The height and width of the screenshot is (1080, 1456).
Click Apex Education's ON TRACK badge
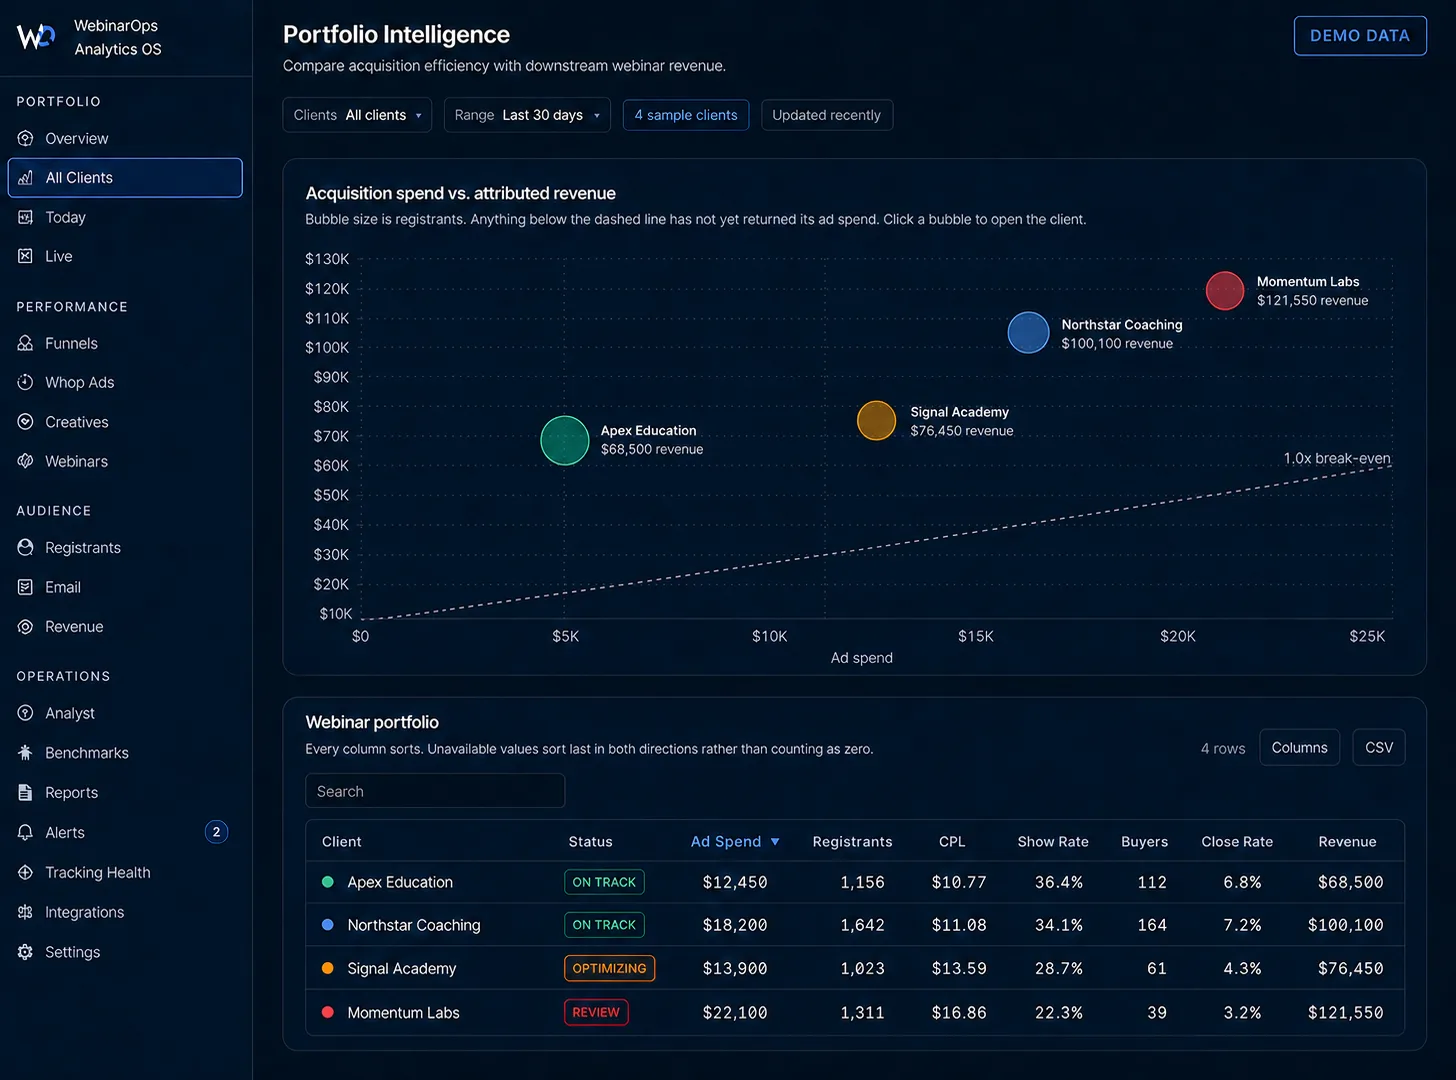[604, 882]
